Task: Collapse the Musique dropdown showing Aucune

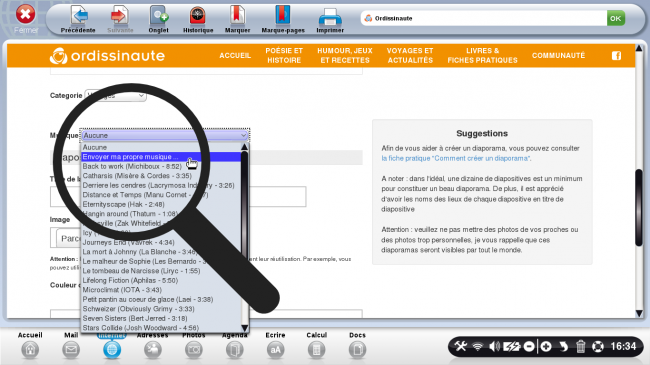Action: coord(165,136)
